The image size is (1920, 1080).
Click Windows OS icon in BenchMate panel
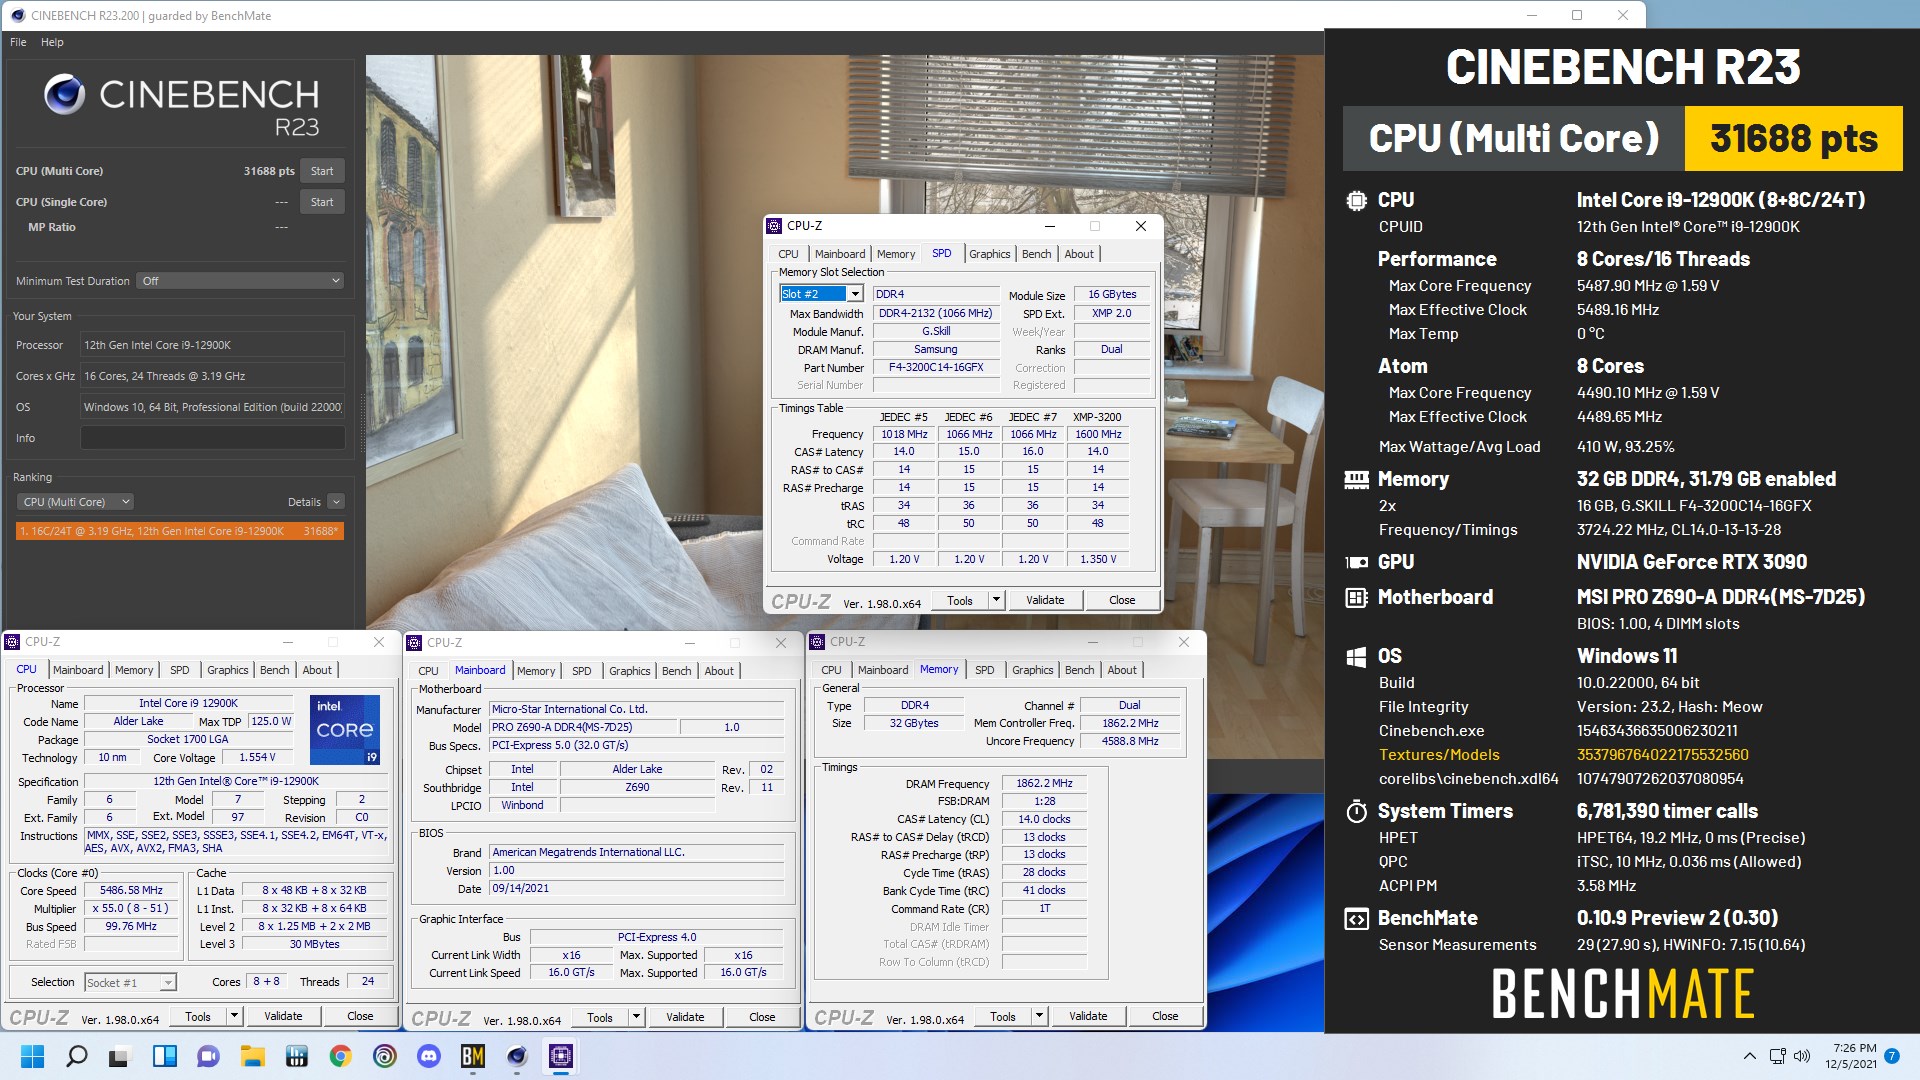coord(1356,657)
